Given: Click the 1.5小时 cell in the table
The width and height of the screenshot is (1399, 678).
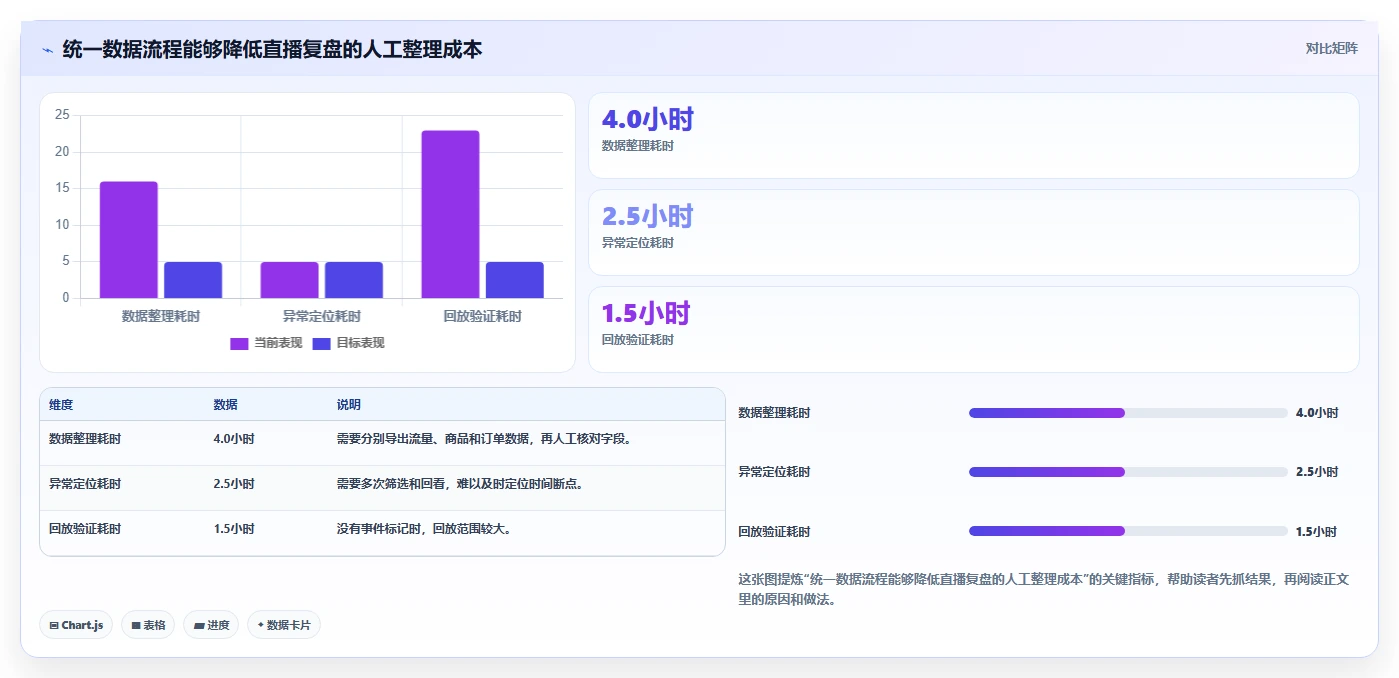Looking at the screenshot, I should coord(234,528).
